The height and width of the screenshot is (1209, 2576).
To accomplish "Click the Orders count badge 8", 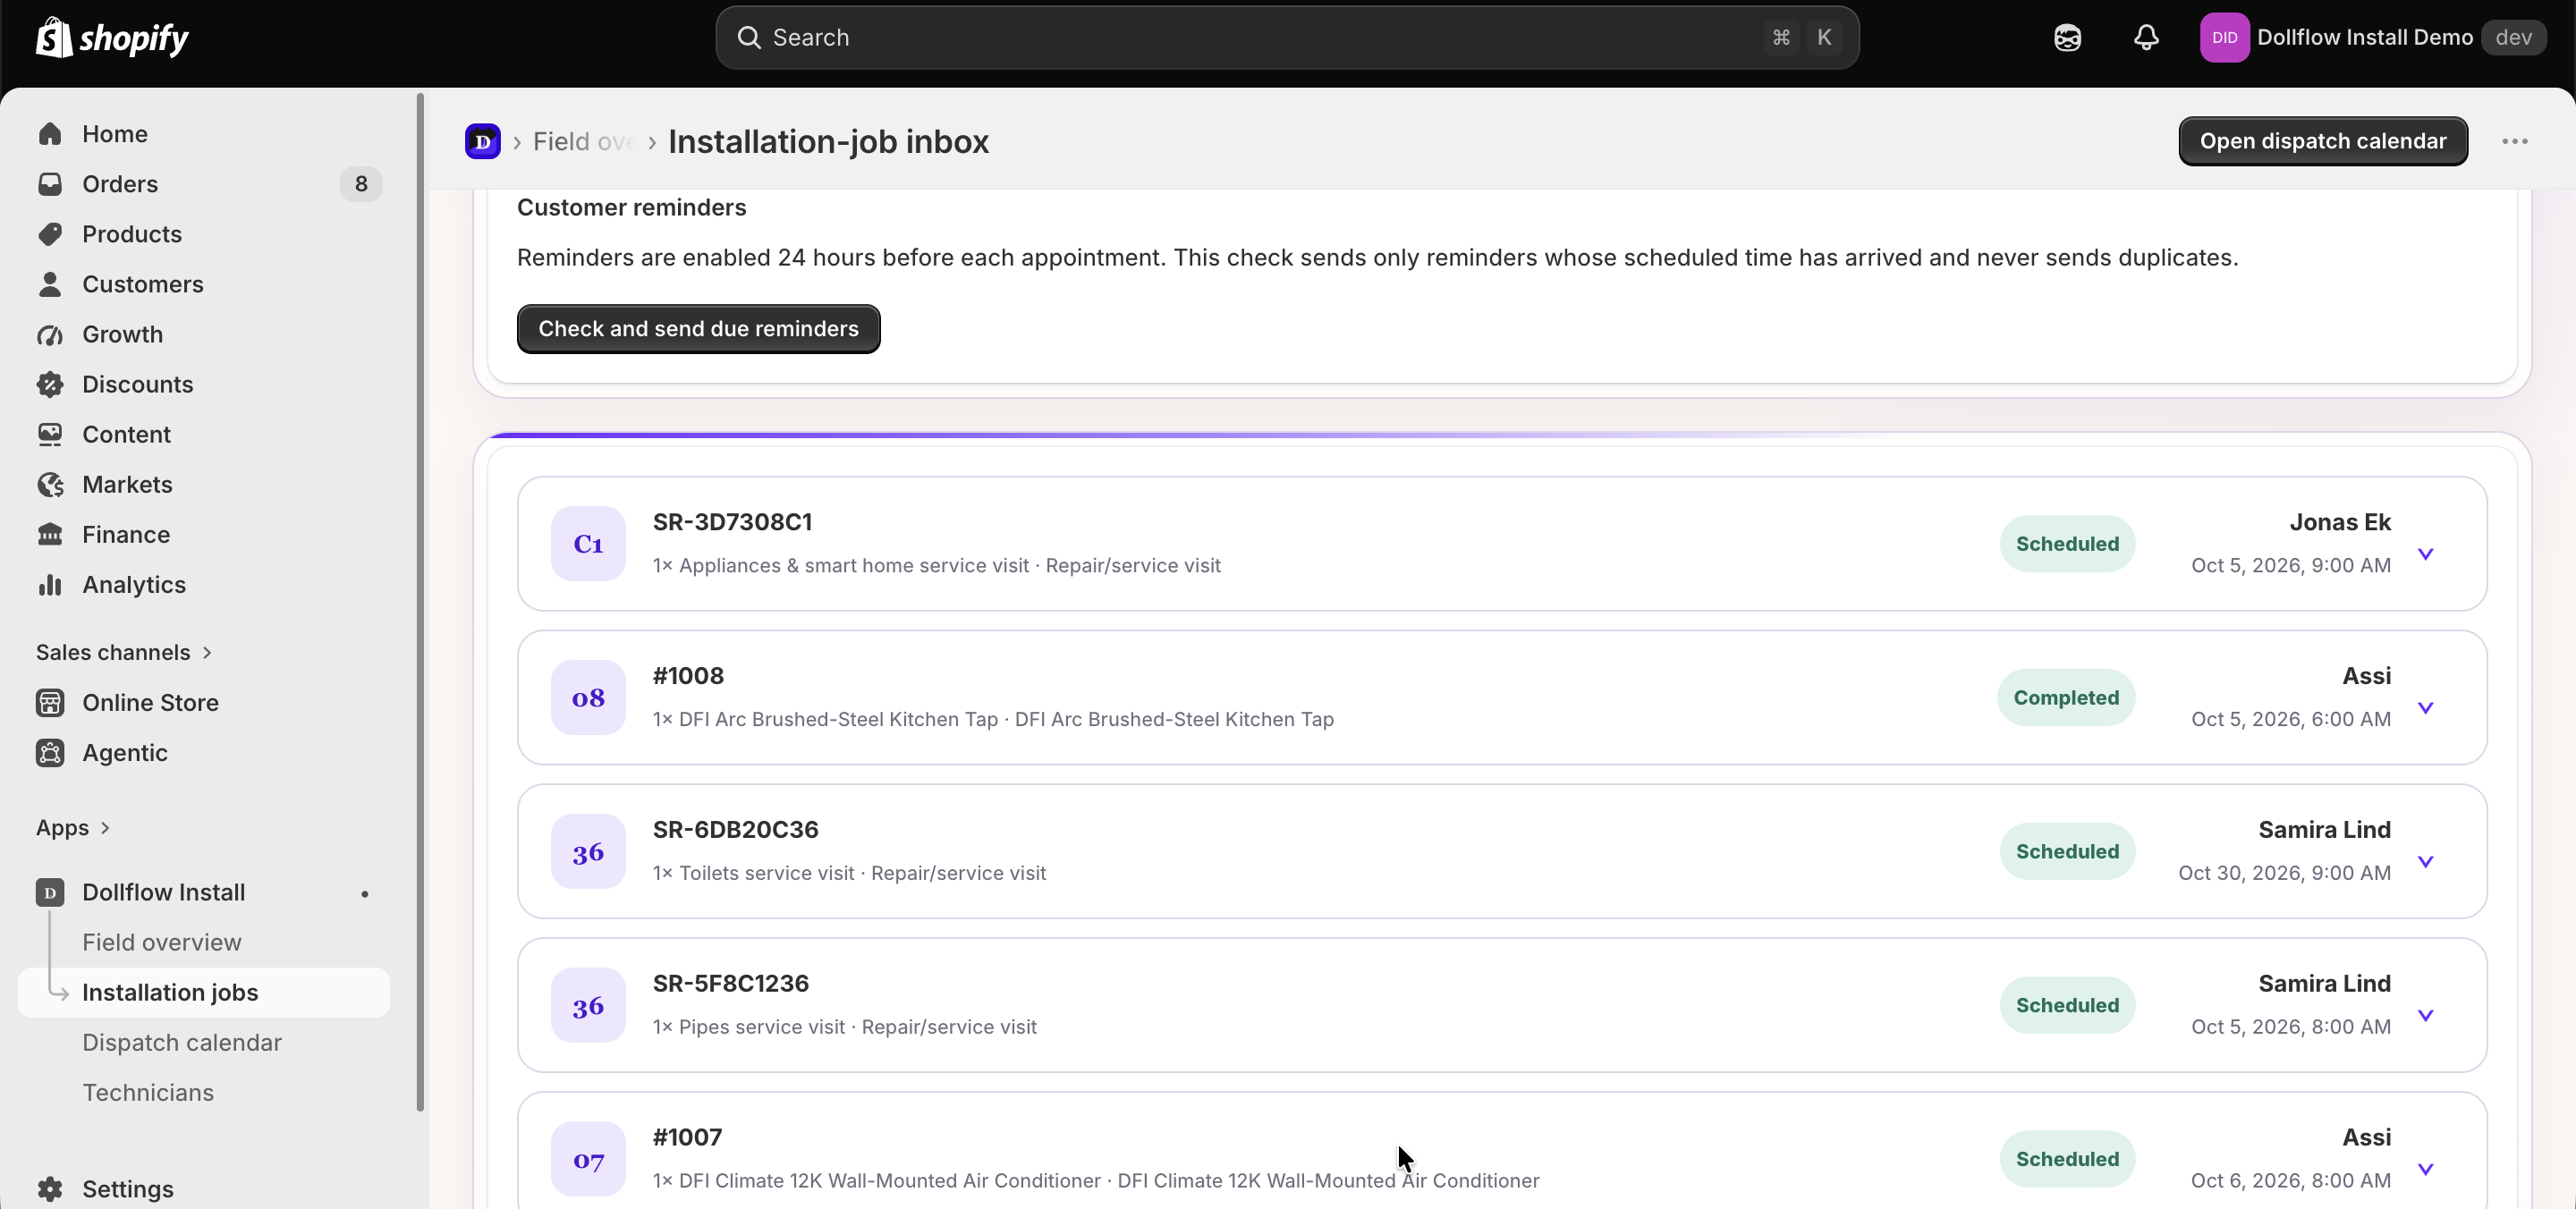I will click(x=361, y=184).
